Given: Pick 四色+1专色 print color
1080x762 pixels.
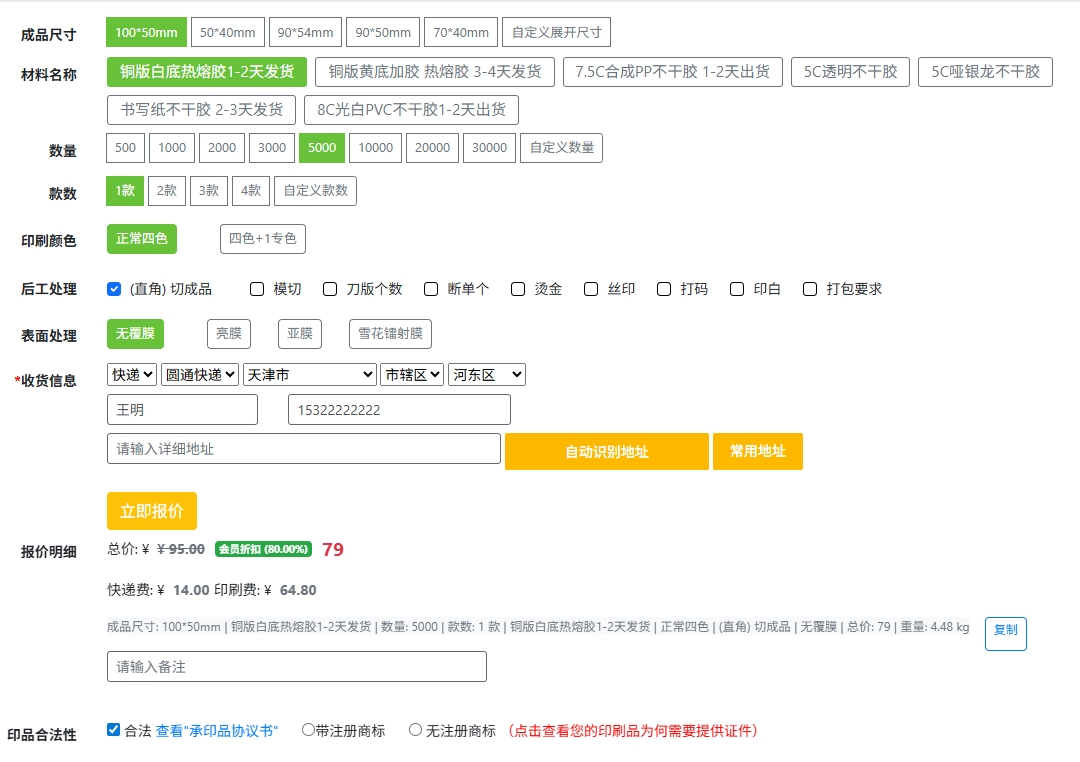Looking at the screenshot, I should (x=262, y=239).
